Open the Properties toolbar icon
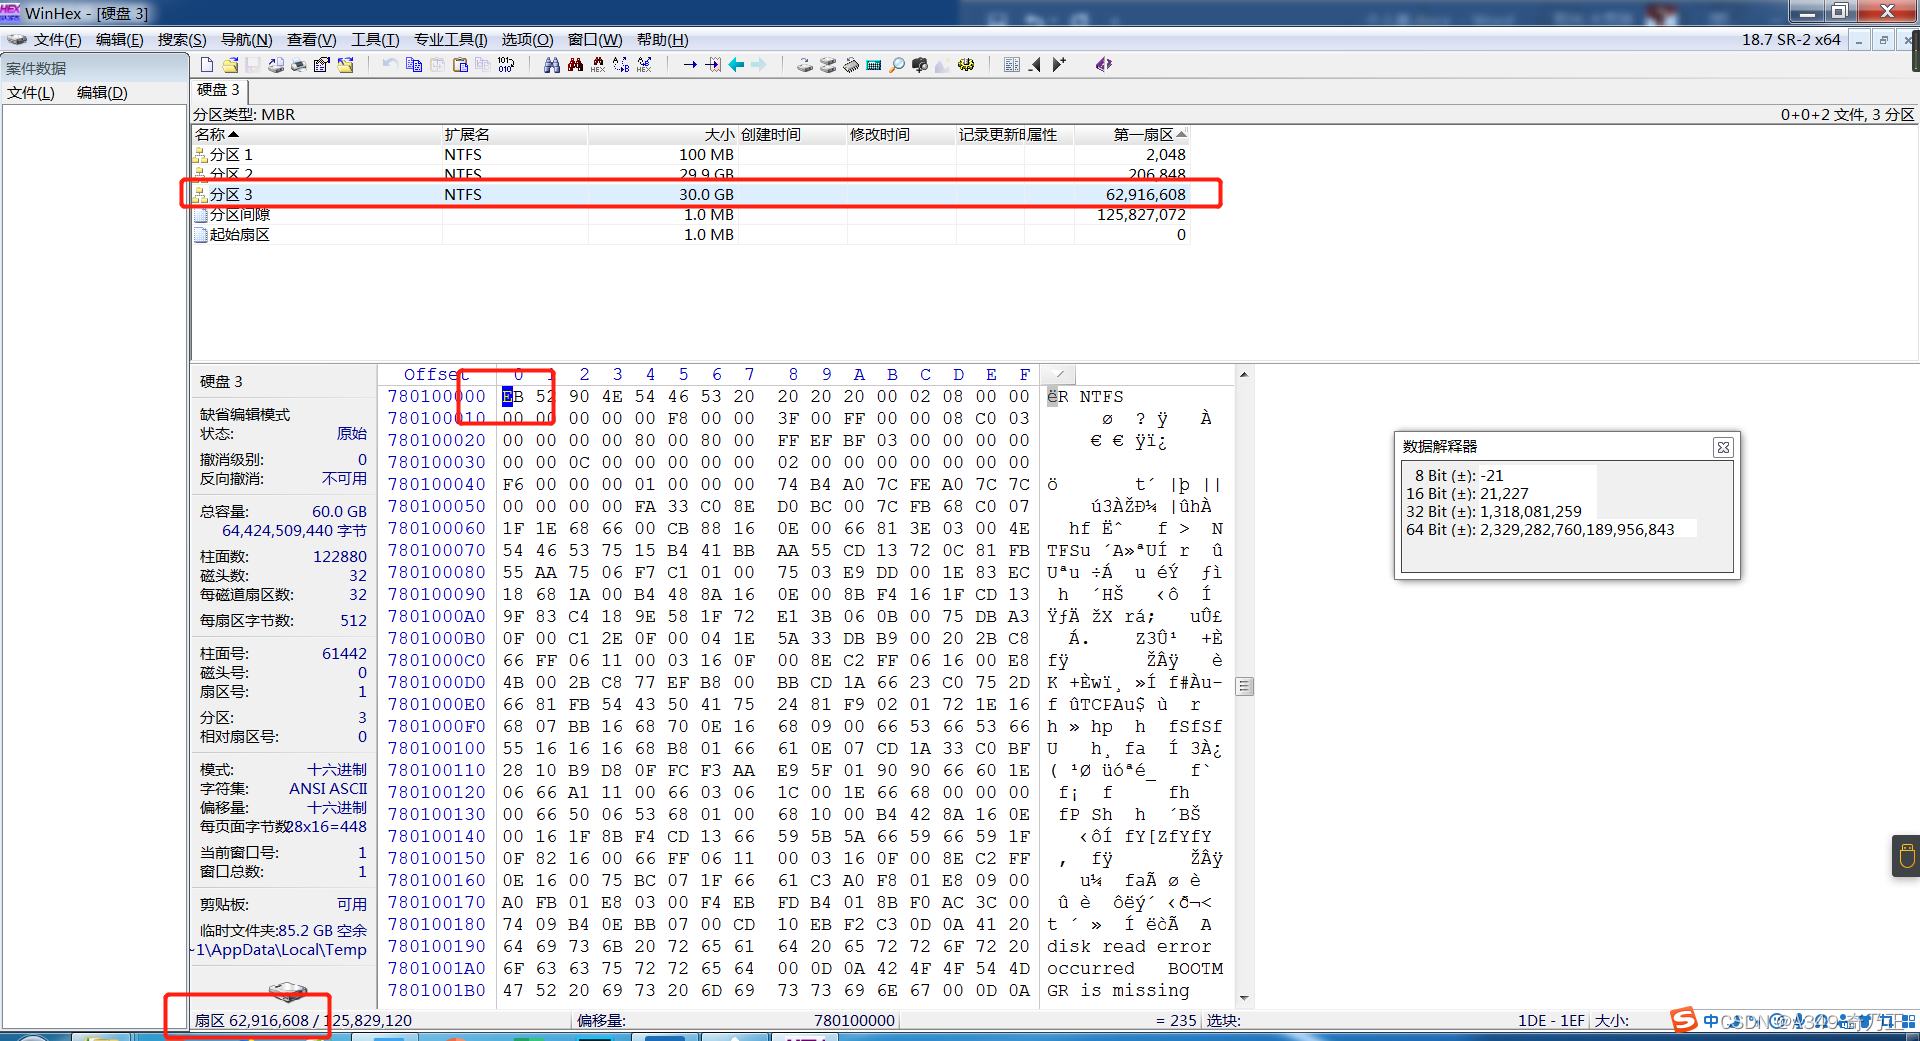Image resolution: width=1920 pixels, height=1041 pixels. pyautogui.click(x=322, y=65)
